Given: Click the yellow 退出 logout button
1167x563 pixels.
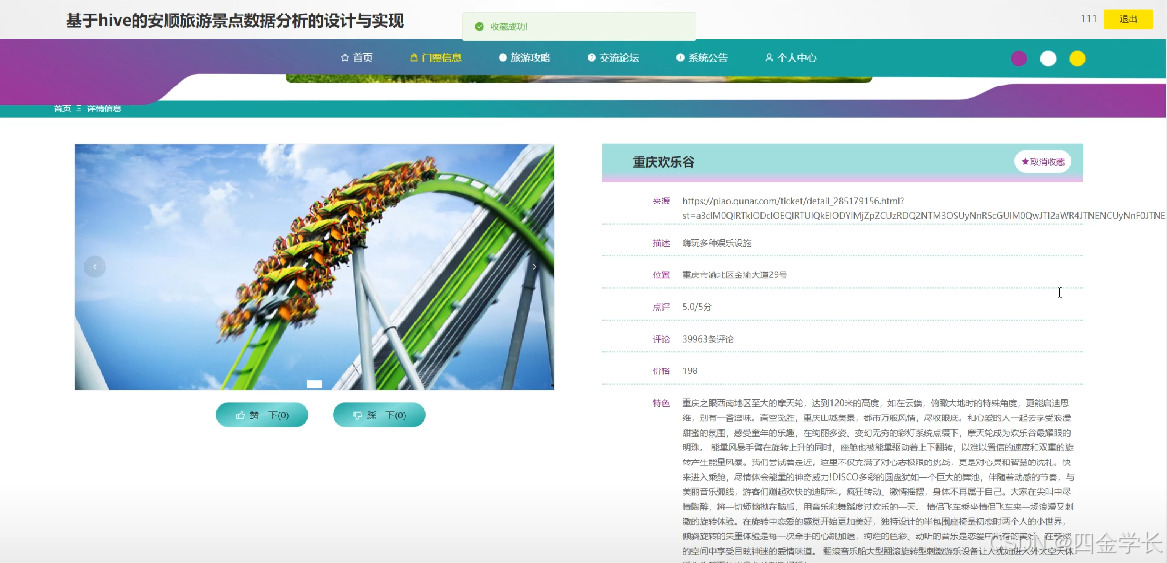Looking at the screenshot, I should point(1128,19).
